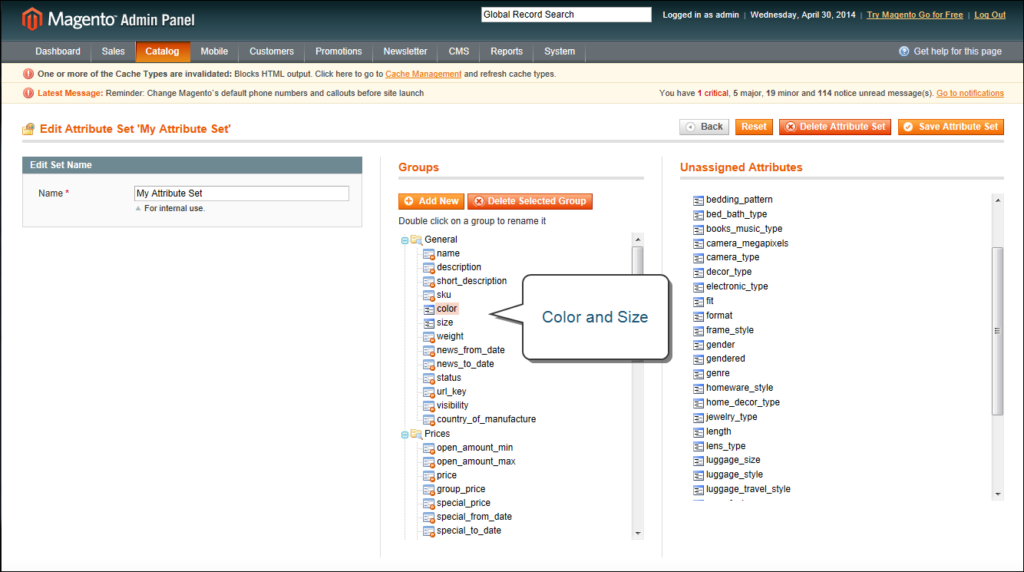
Task: Click the Groups tree scrollbar up arrow
Action: 638,240
